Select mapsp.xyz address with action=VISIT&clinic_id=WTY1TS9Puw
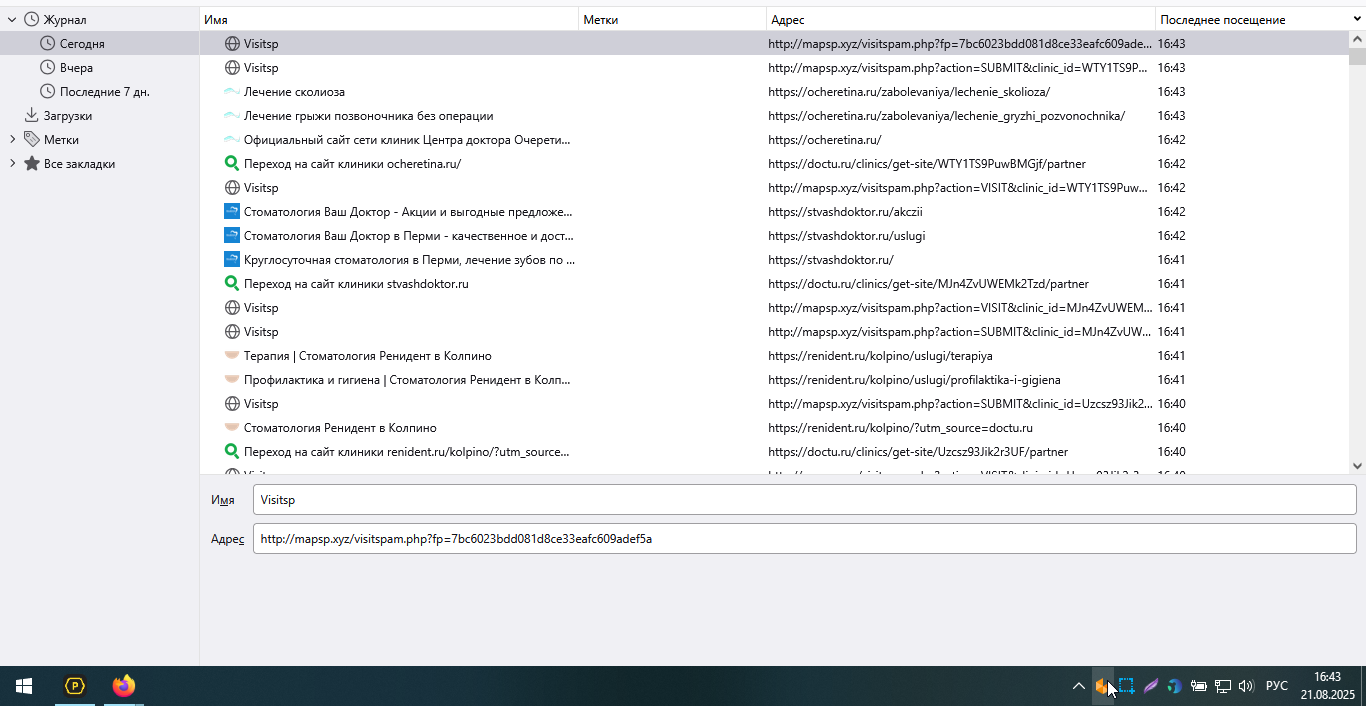Screen dimensions: 1366x706 coord(959,187)
